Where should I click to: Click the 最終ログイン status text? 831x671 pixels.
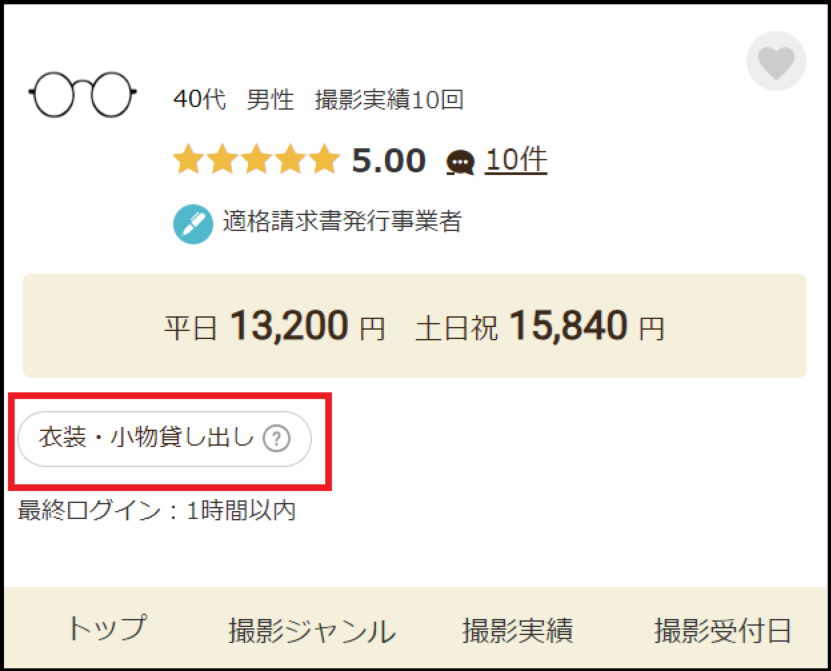tap(157, 511)
